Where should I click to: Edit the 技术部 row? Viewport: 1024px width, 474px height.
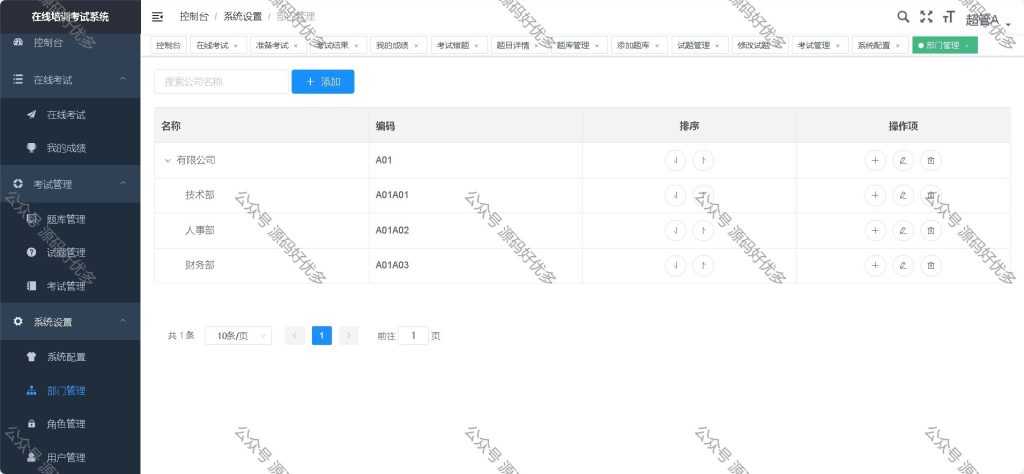pos(903,195)
